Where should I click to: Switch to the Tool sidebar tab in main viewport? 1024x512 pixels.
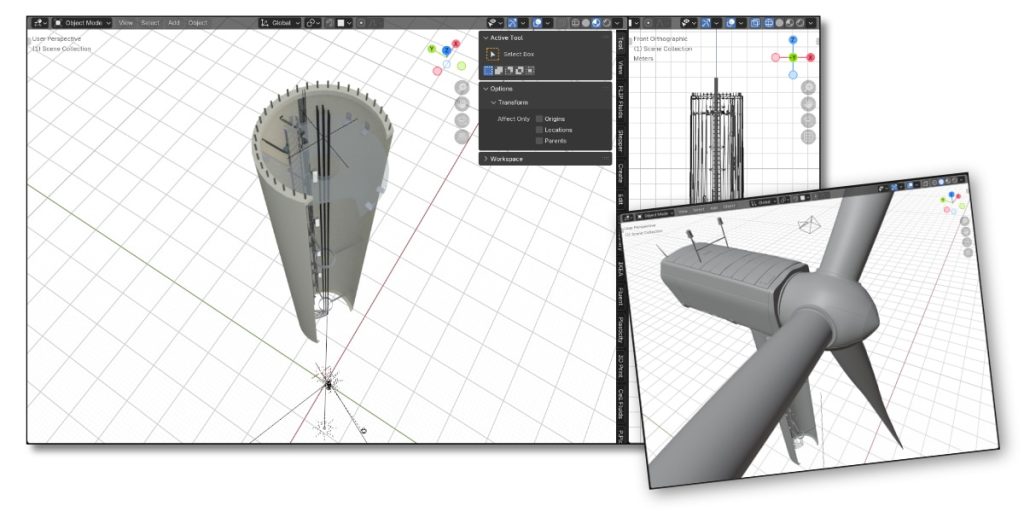pyautogui.click(x=620, y=46)
